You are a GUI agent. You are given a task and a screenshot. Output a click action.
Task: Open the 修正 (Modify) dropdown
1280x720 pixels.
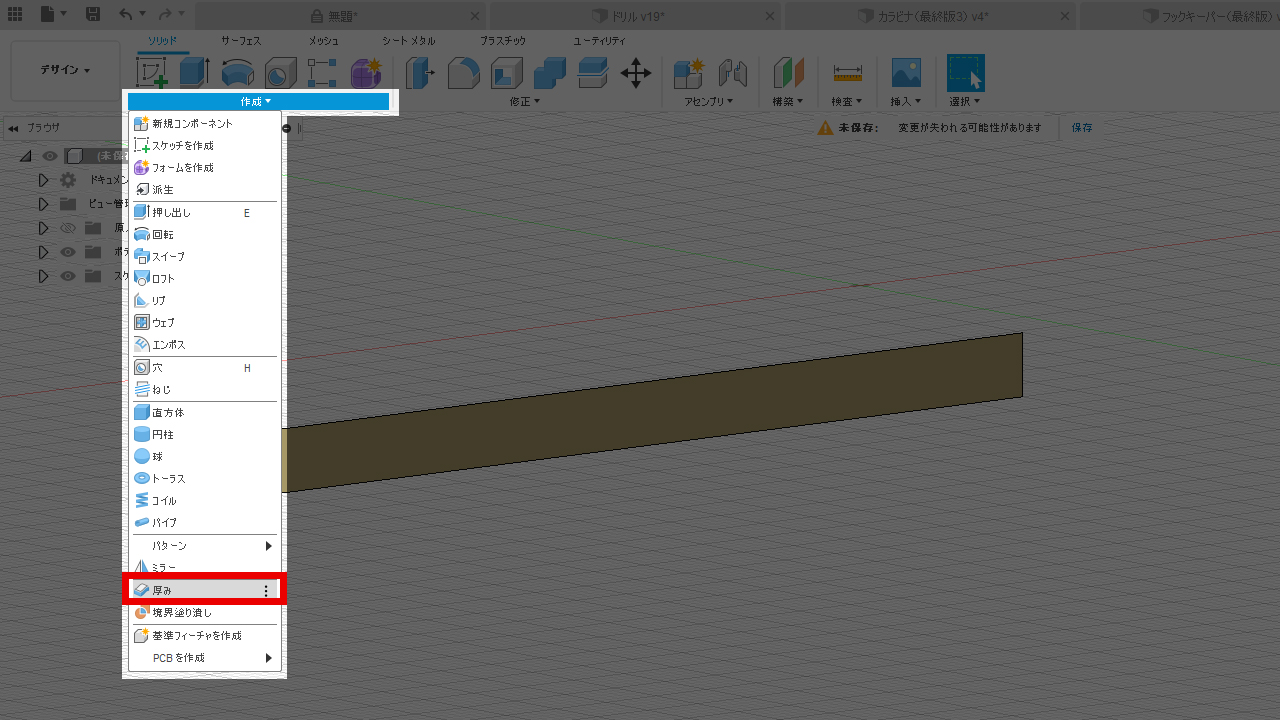(524, 102)
